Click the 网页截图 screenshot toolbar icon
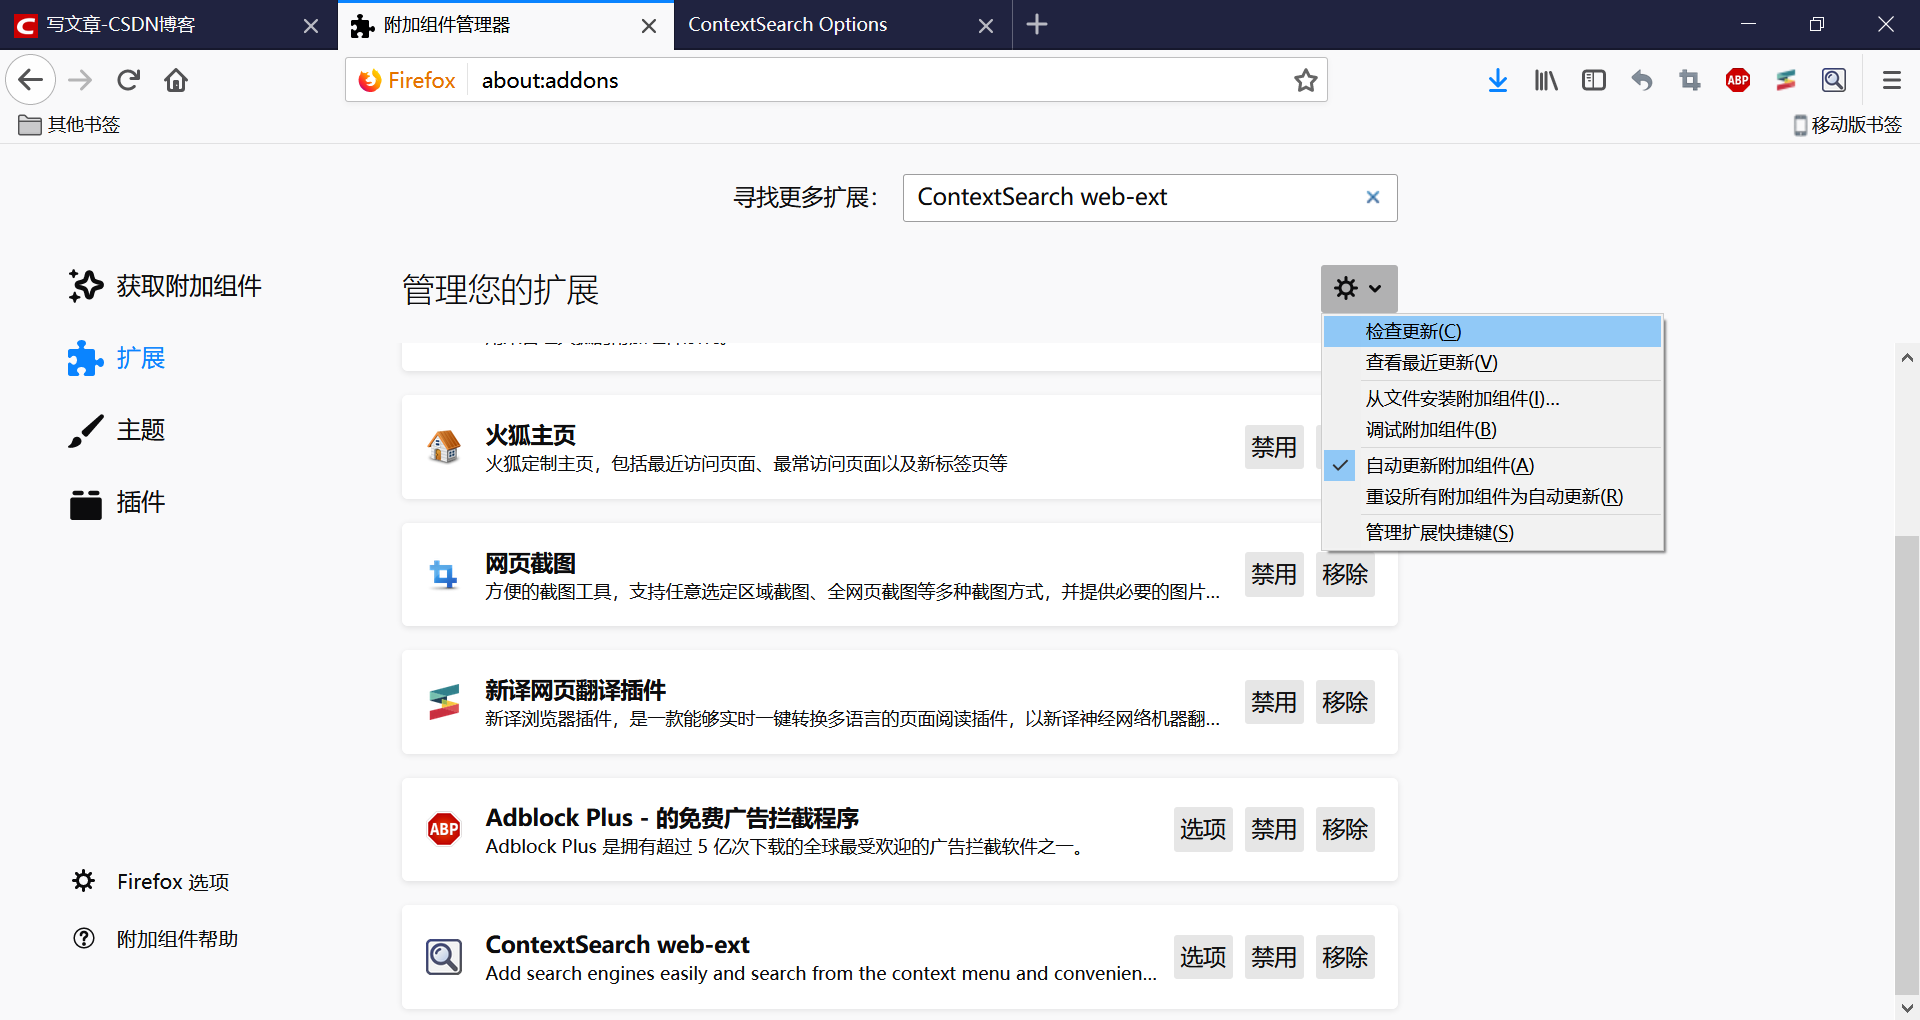This screenshot has width=1920, height=1020. (x=1689, y=80)
